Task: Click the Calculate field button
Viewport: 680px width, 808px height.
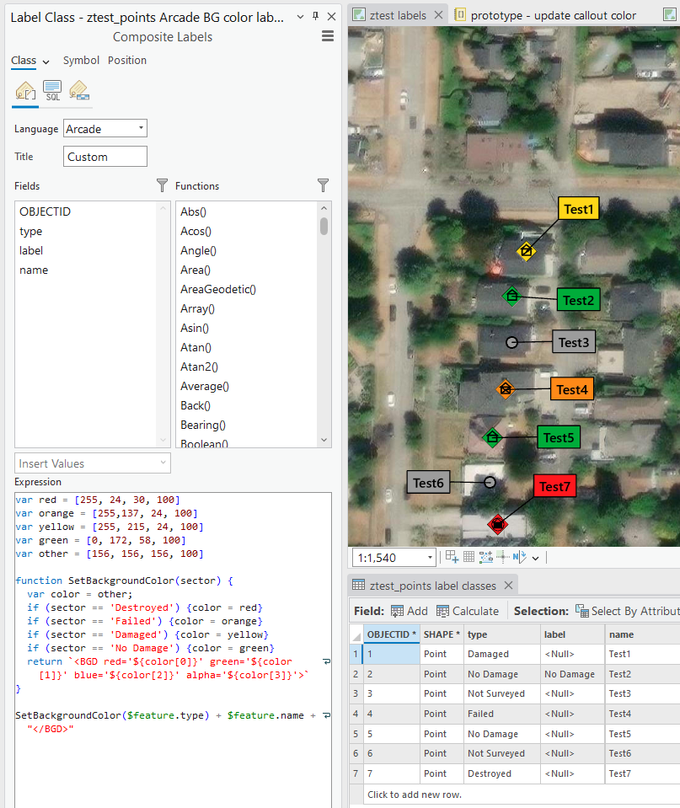Action: tap(467, 611)
